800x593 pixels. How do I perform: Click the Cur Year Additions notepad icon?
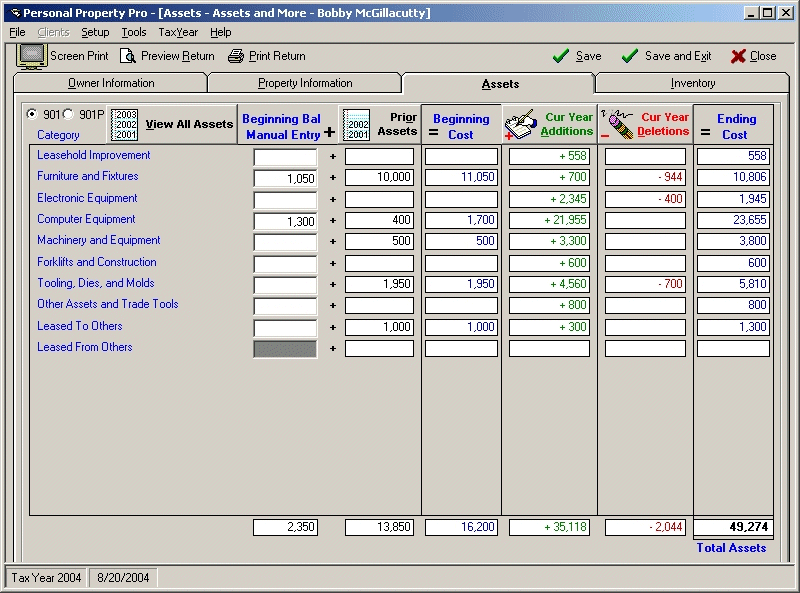(x=521, y=125)
